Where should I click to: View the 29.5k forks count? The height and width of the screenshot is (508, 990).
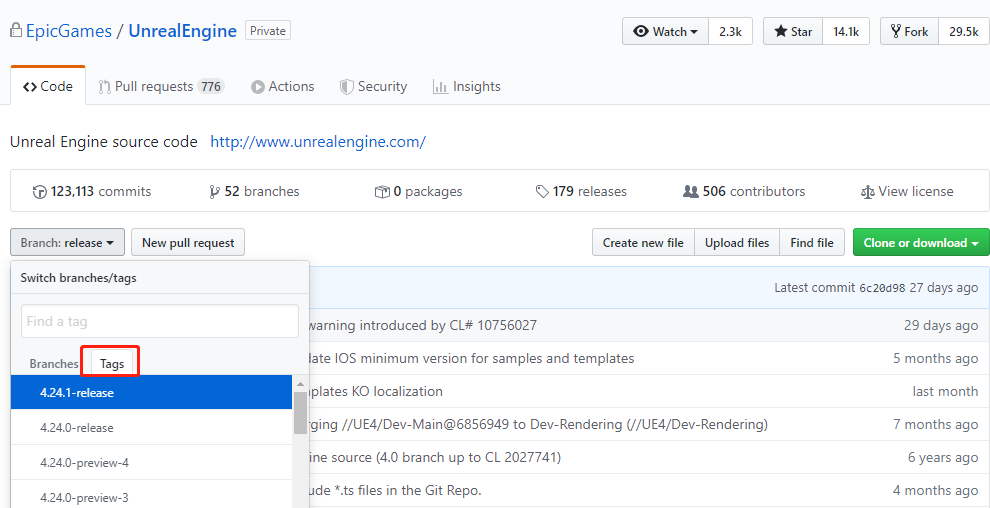pos(963,32)
